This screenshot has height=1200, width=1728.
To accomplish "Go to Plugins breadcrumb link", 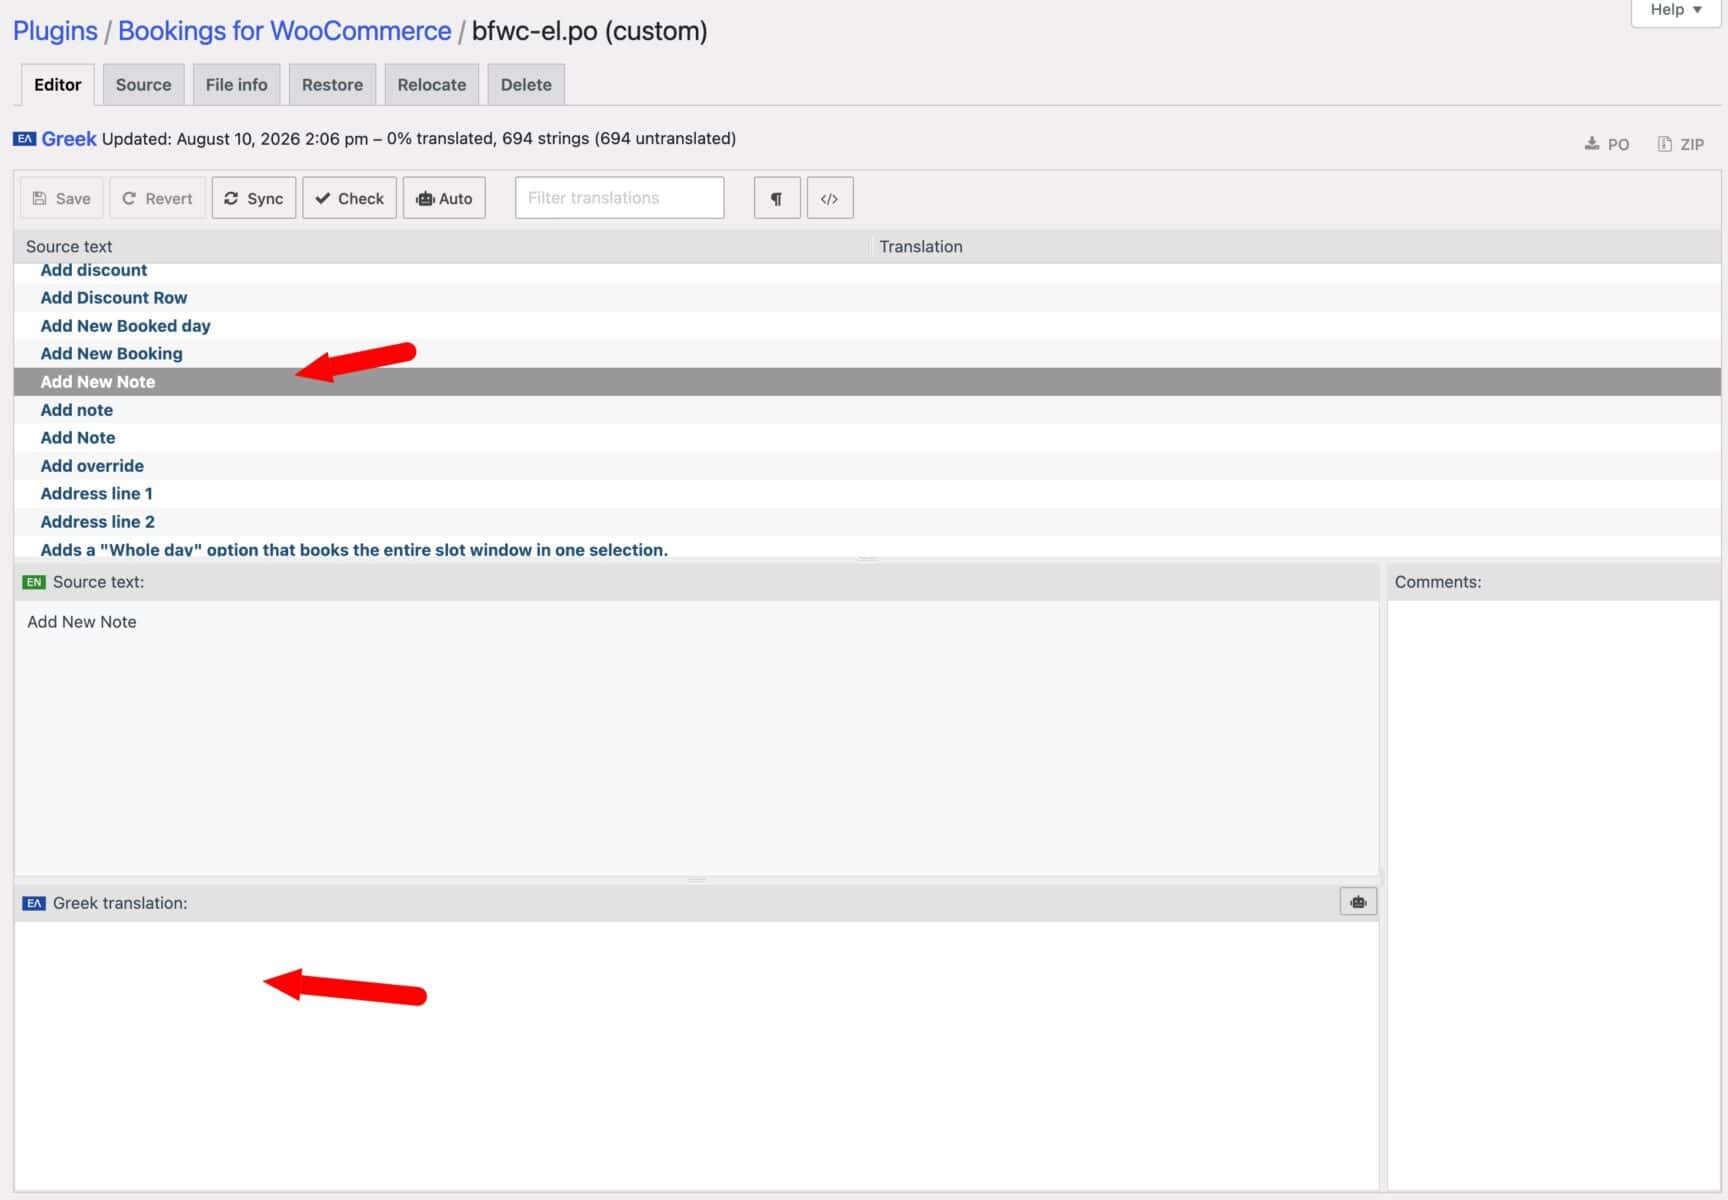I will pos(55,31).
